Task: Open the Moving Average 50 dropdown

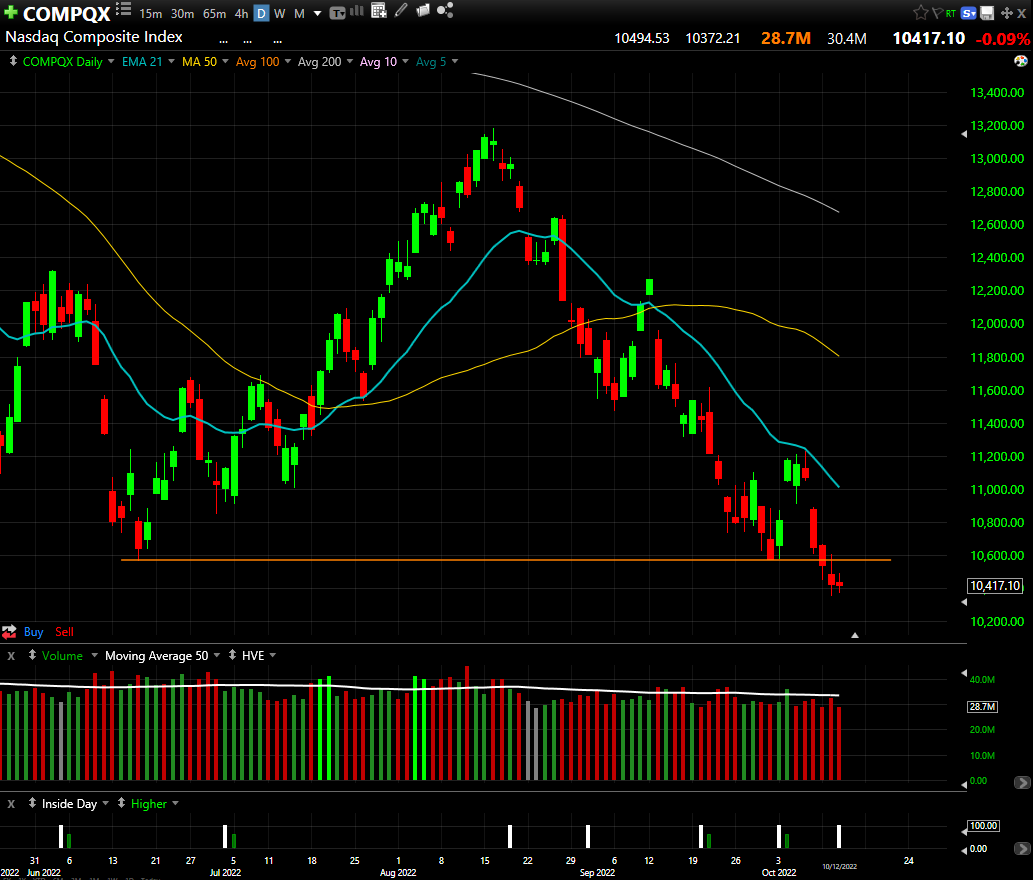Action: tap(217, 655)
